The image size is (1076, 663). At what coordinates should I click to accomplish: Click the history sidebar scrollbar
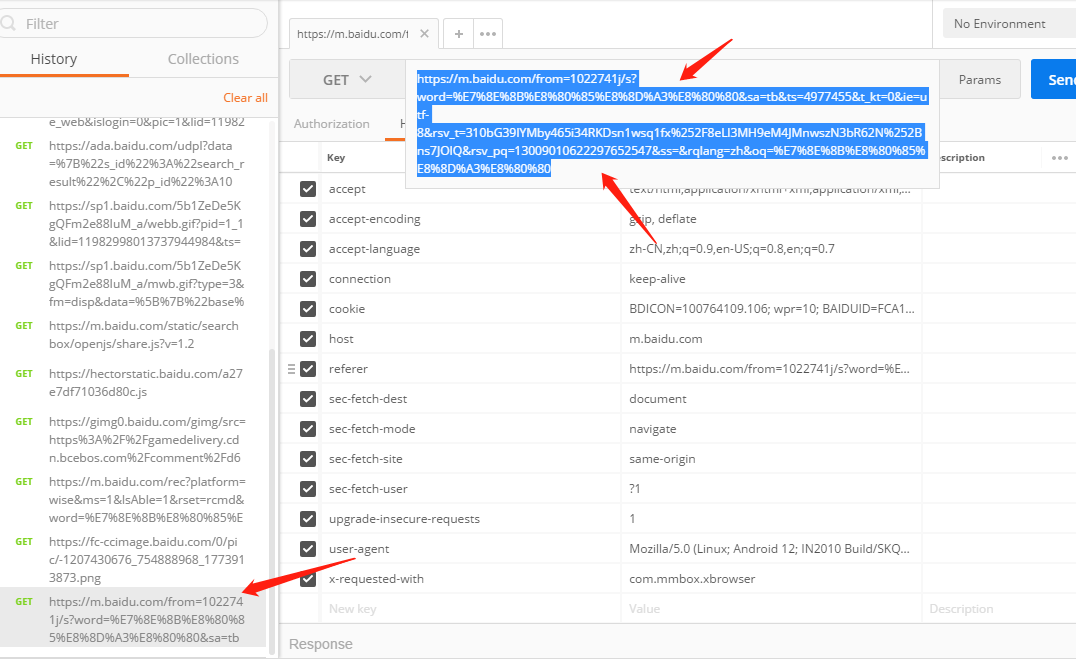point(272,501)
